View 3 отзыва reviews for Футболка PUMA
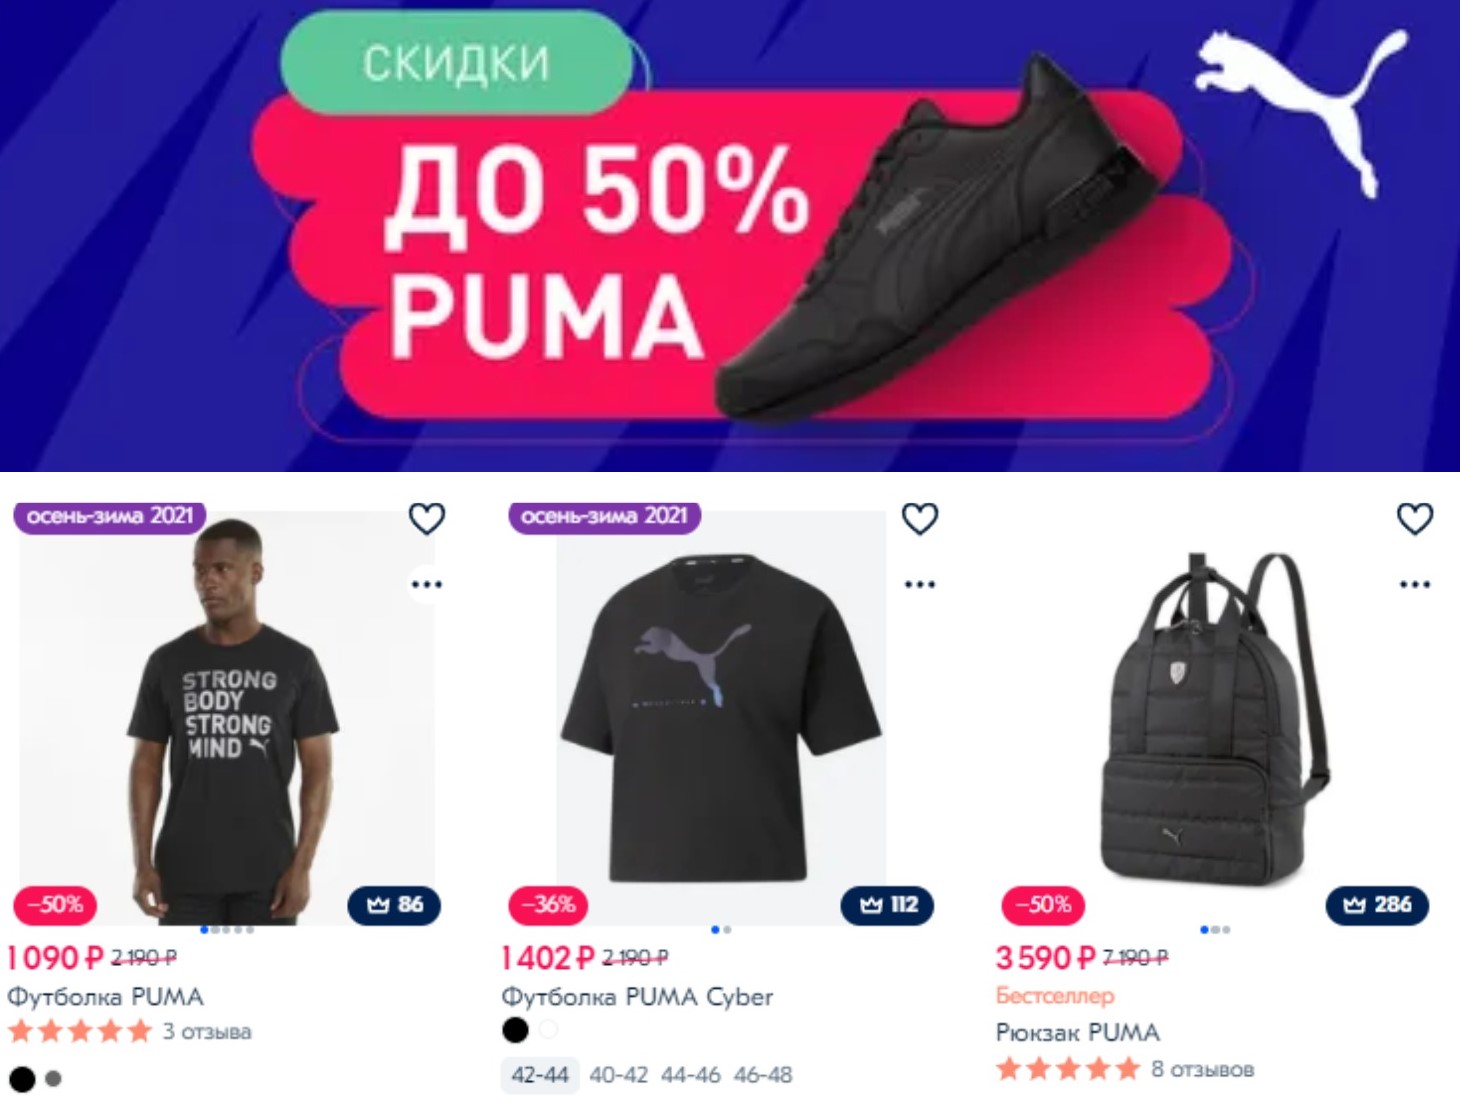 [207, 1031]
